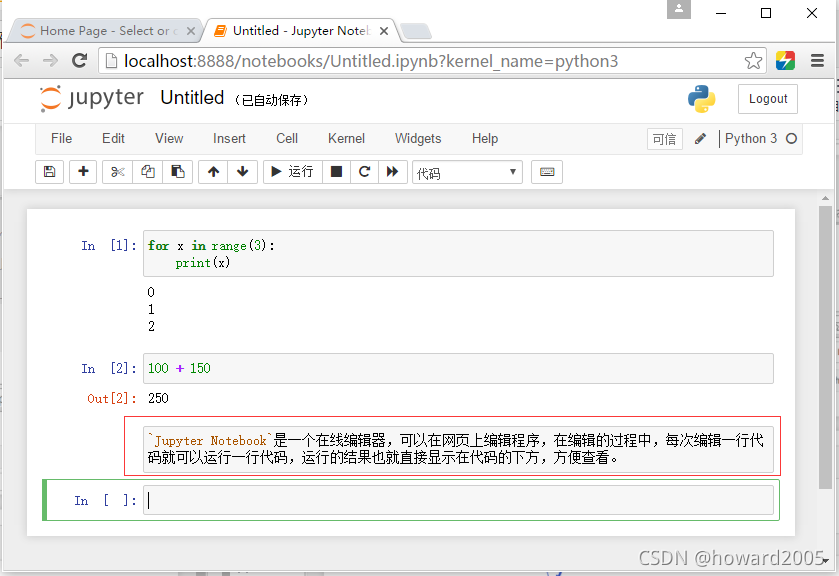
Task: Click the Jupyter Notebook description markdown cell
Action: [458, 449]
